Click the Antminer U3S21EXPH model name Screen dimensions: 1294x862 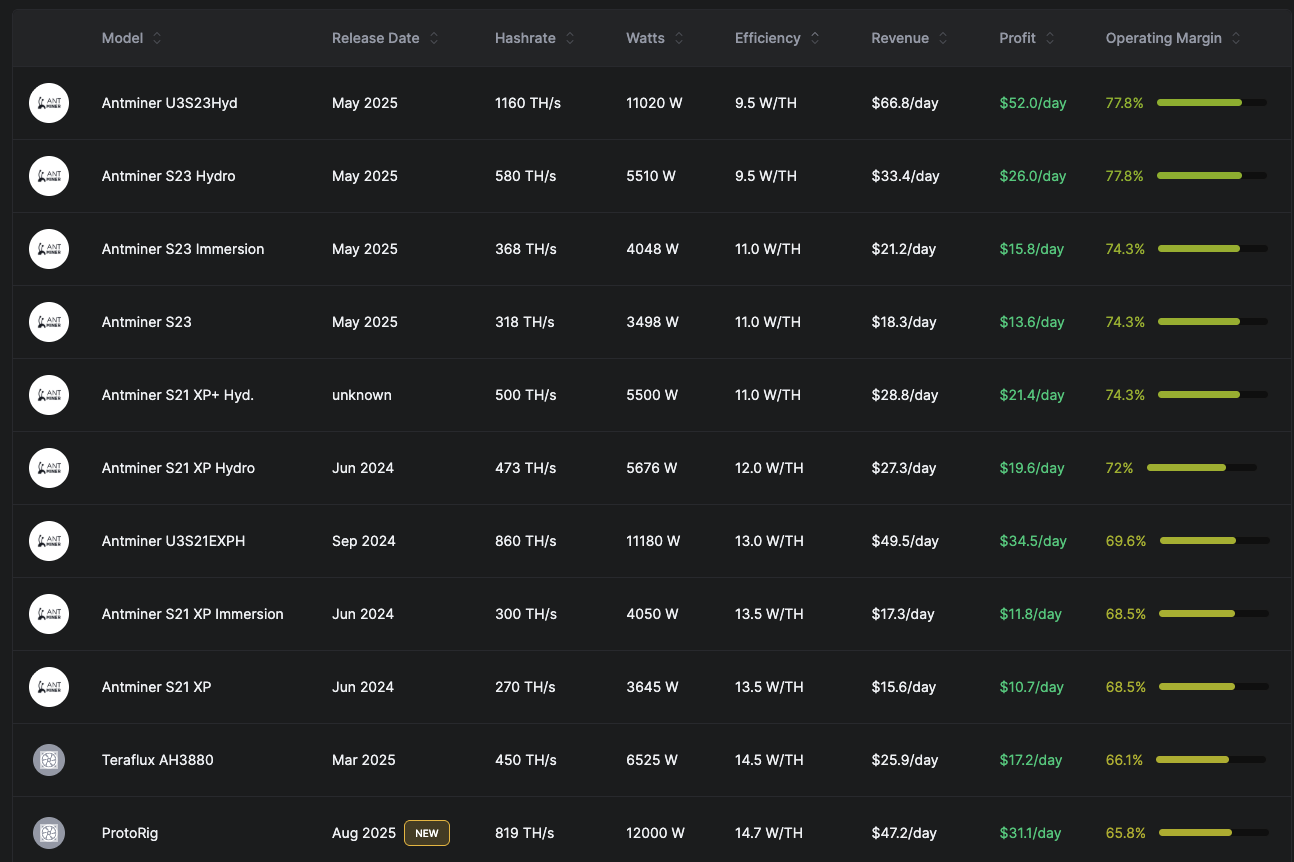pyautogui.click(x=173, y=541)
